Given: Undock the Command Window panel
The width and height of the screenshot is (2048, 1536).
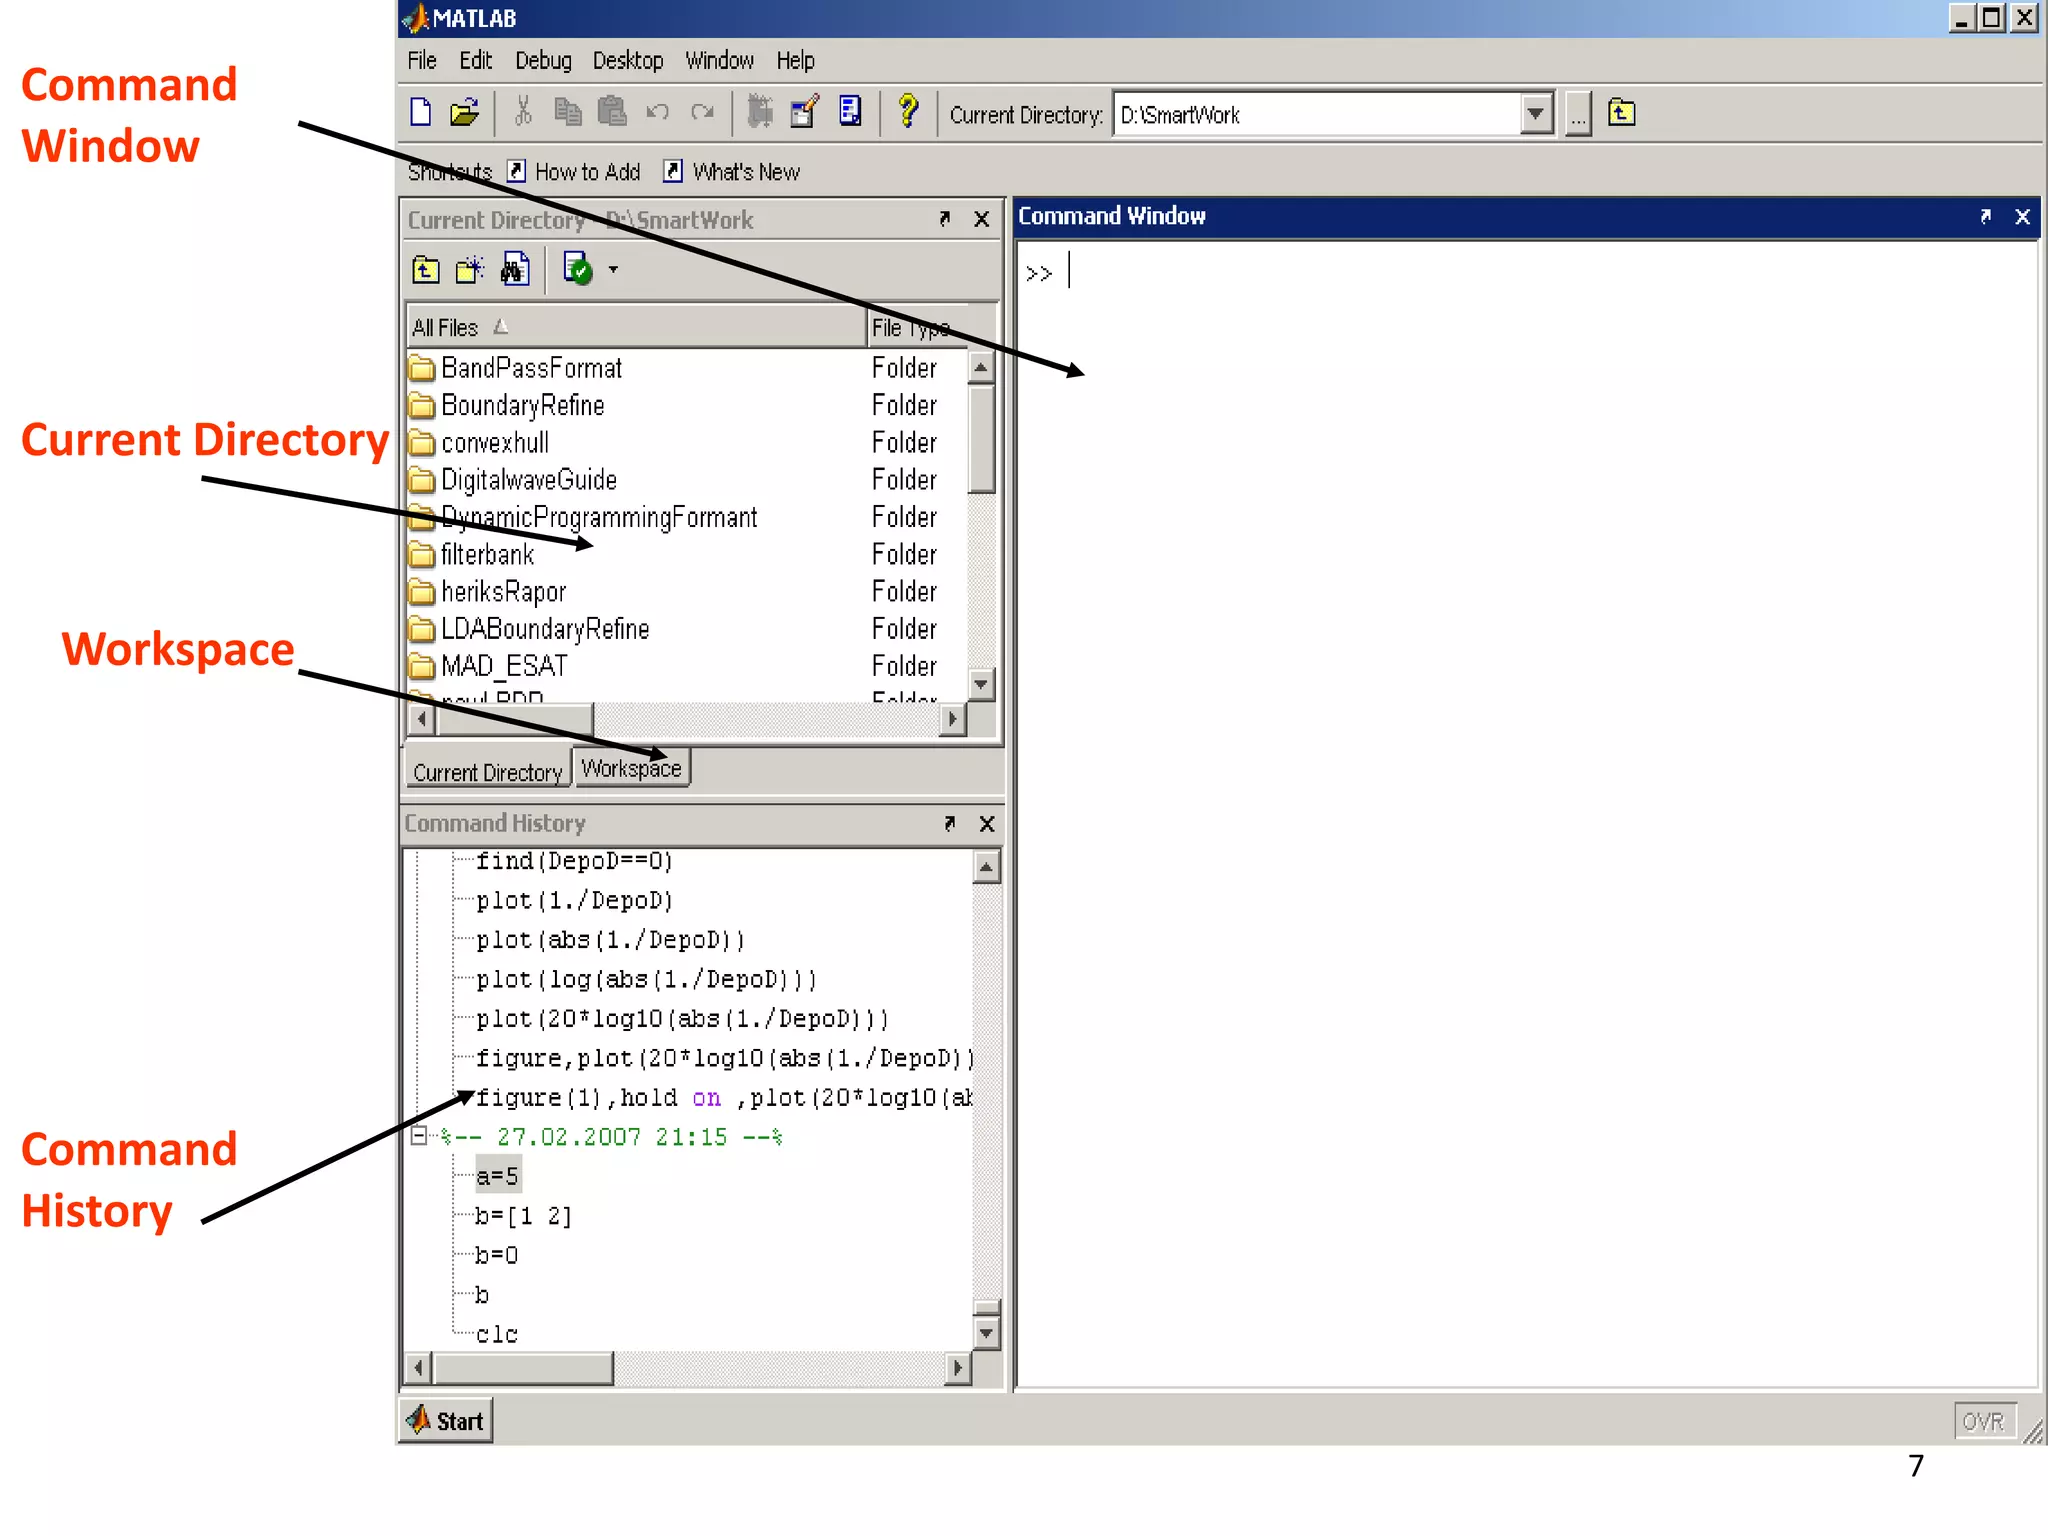Looking at the screenshot, I should coord(1985,217).
